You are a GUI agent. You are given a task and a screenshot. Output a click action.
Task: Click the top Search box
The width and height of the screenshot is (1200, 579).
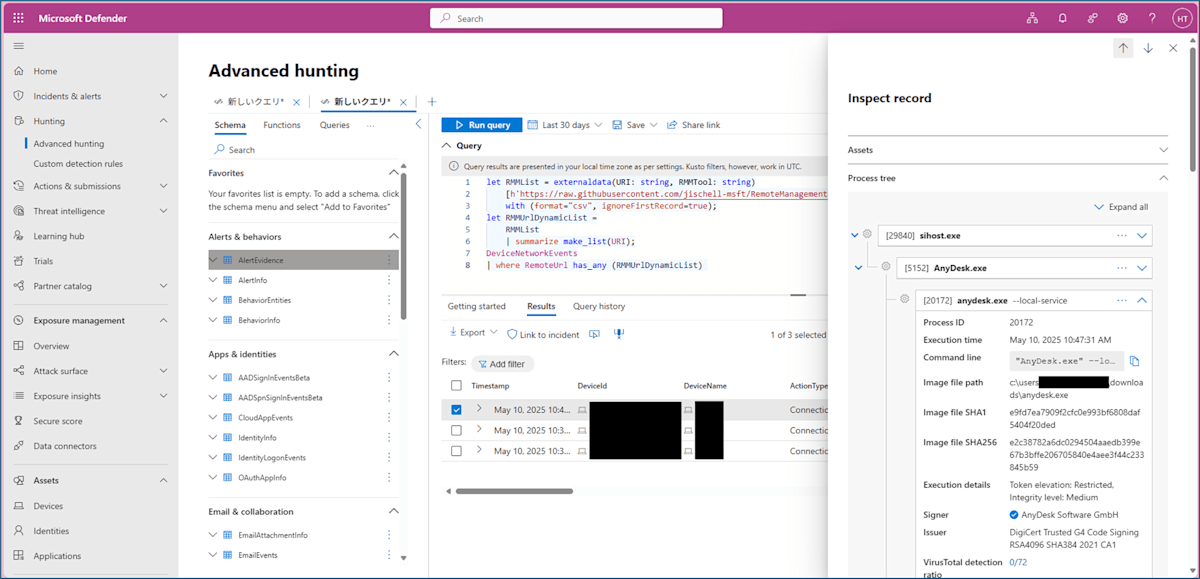coord(576,18)
